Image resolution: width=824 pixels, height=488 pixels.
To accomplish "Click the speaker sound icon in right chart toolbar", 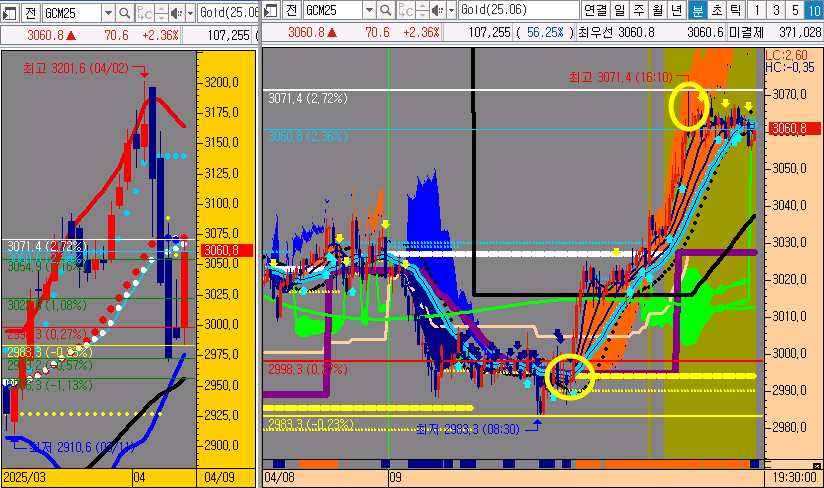I will 438,11.
